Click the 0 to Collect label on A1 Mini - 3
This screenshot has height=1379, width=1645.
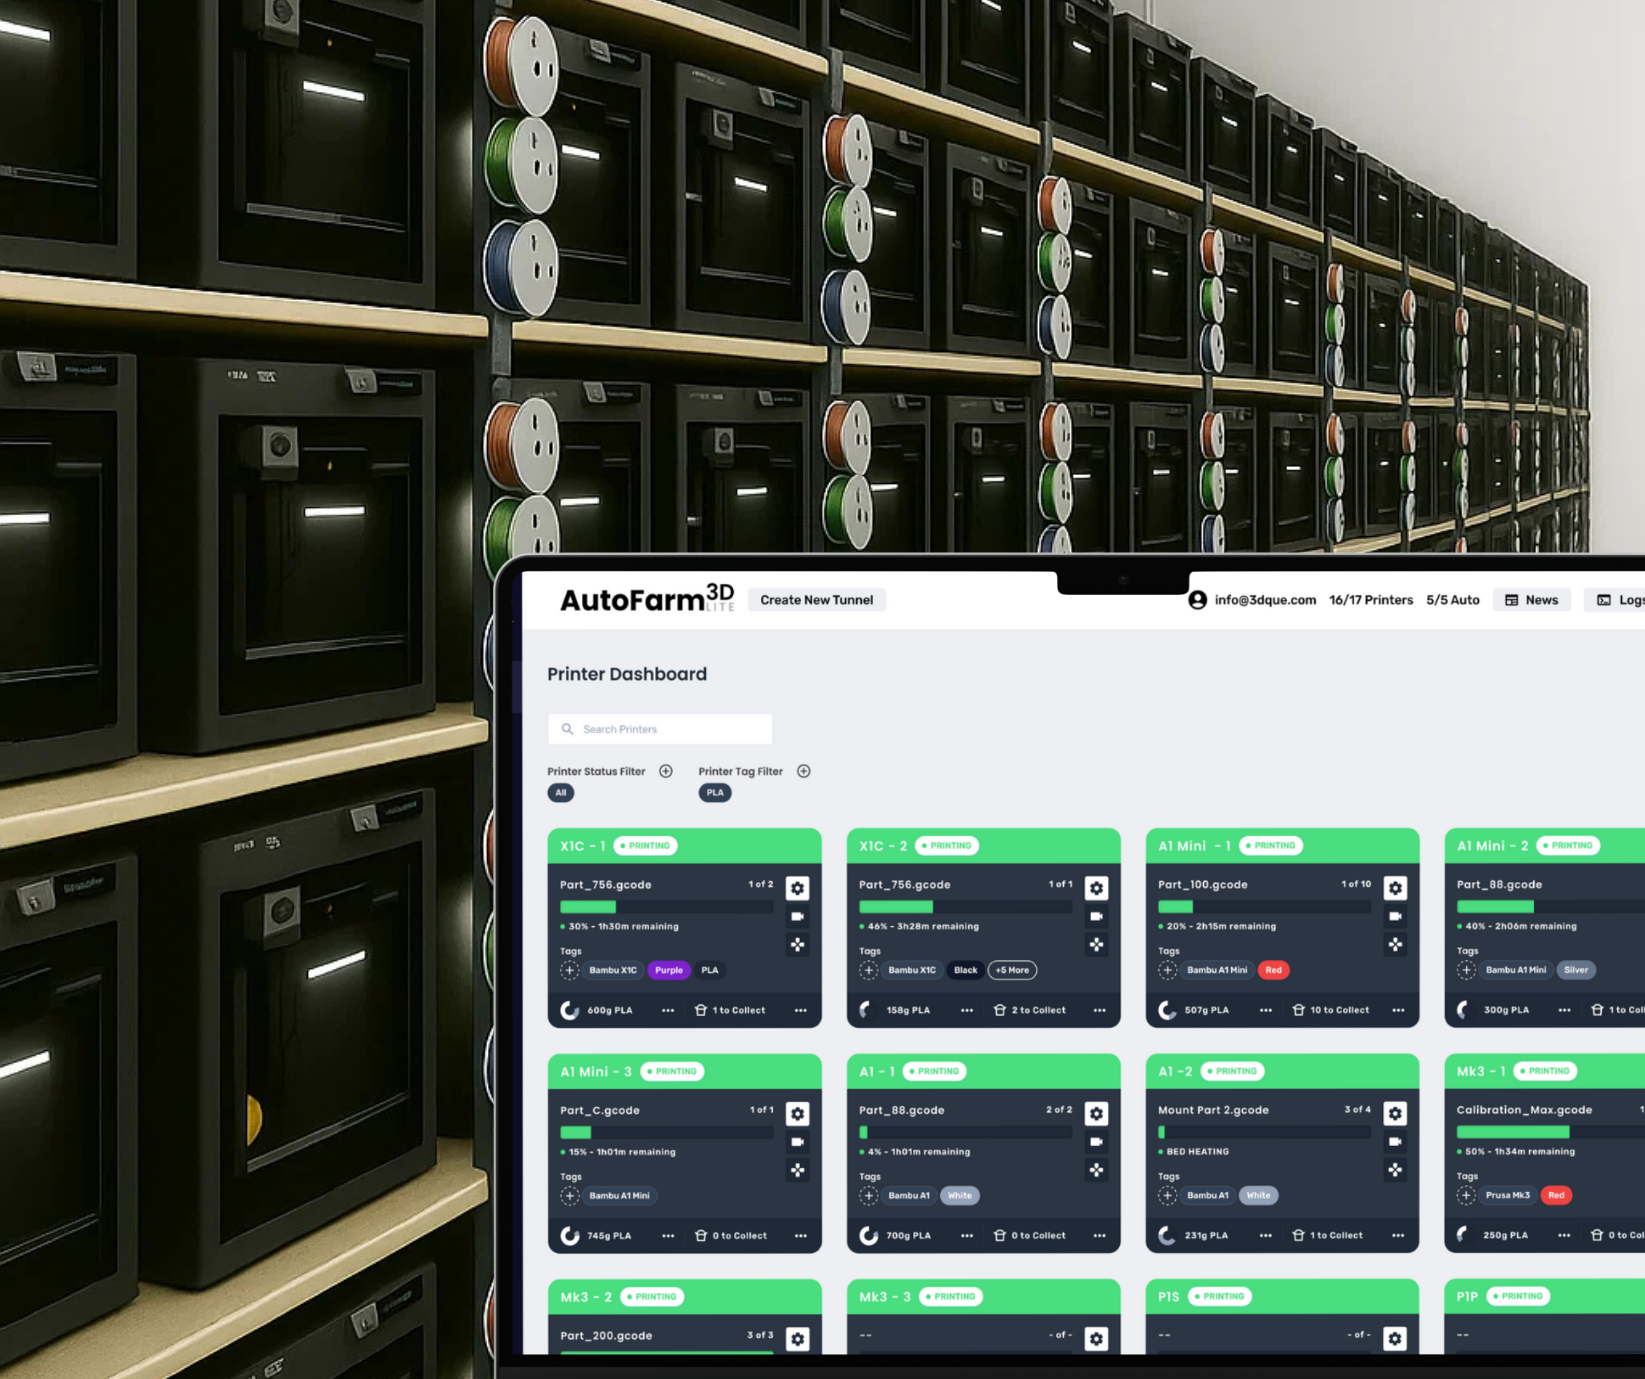(x=739, y=1236)
